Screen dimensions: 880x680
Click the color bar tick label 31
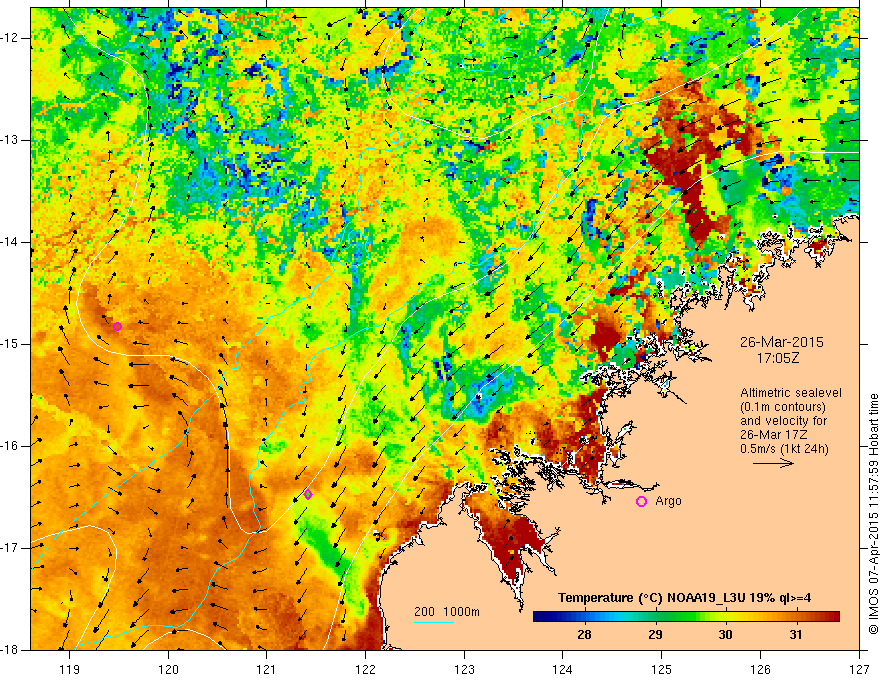click(796, 635)
